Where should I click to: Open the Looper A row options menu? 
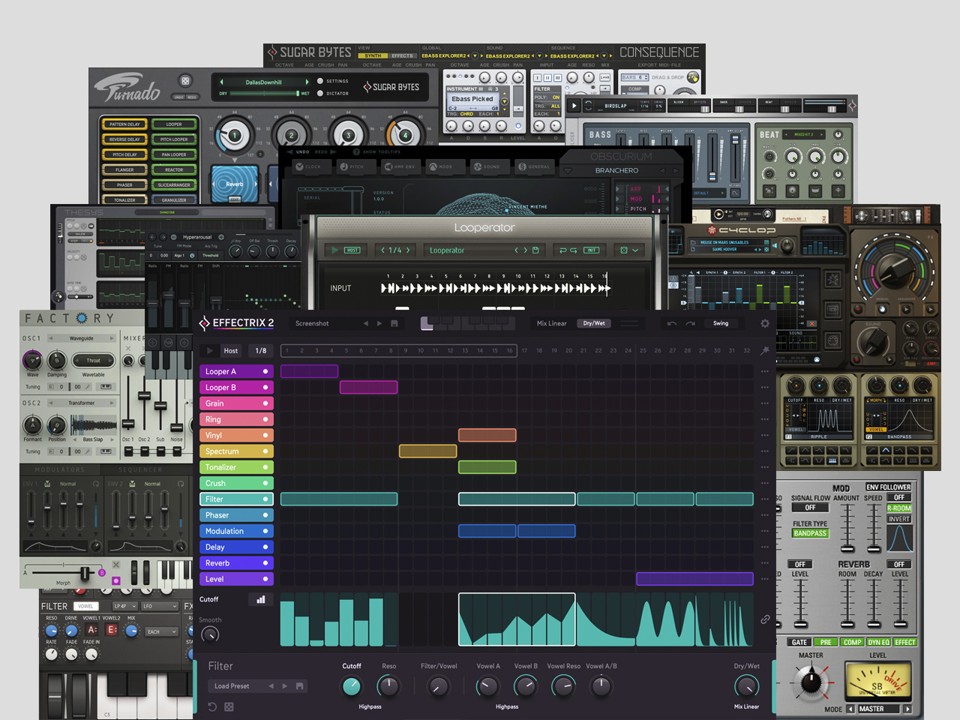tap(765, 372)
